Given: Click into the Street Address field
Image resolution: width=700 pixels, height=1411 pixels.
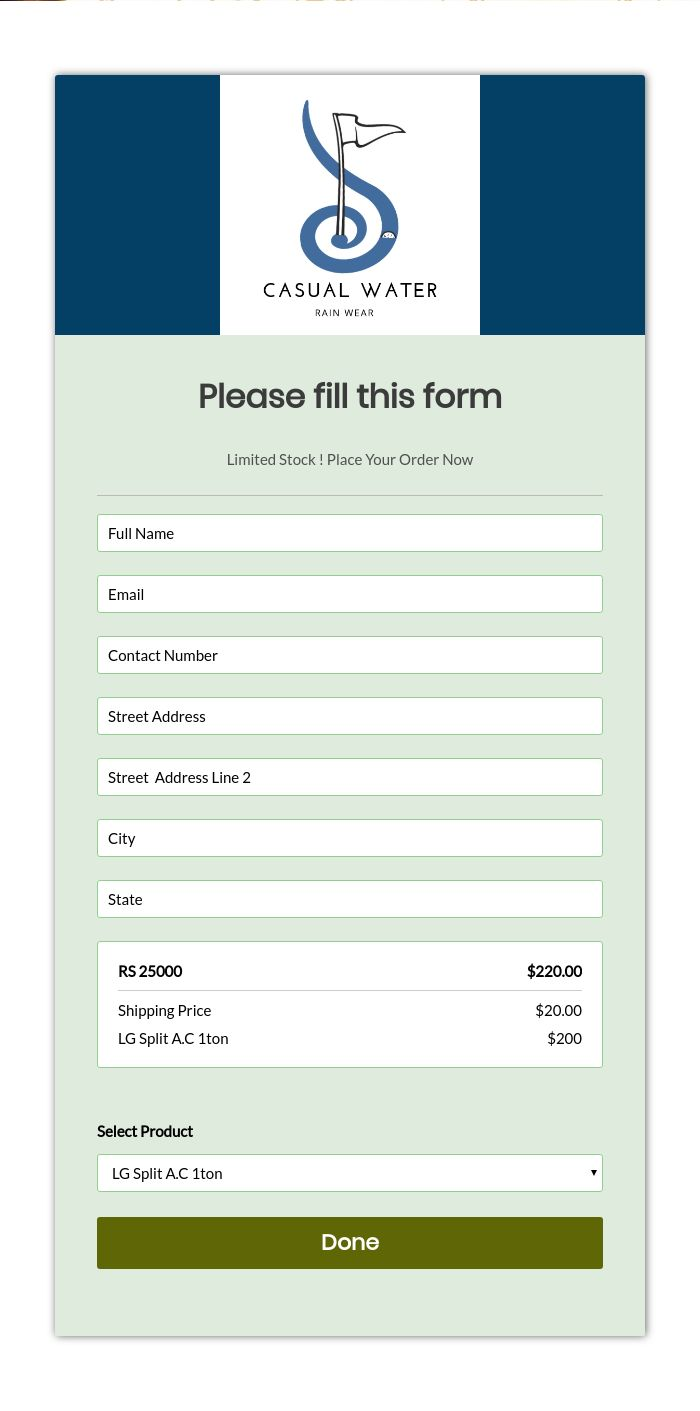Looking at the screenshot, I should tap(350, 716).
